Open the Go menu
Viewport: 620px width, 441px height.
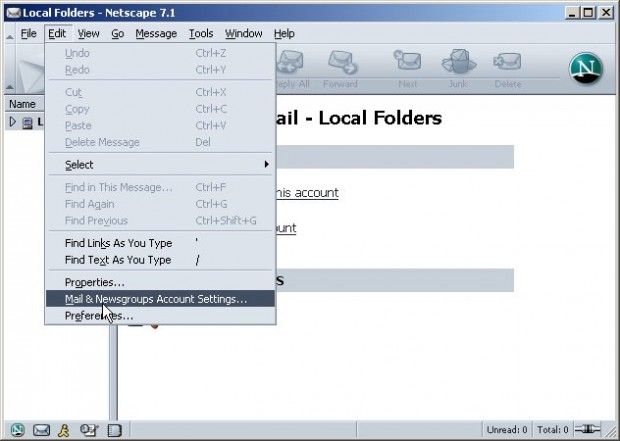117,34
